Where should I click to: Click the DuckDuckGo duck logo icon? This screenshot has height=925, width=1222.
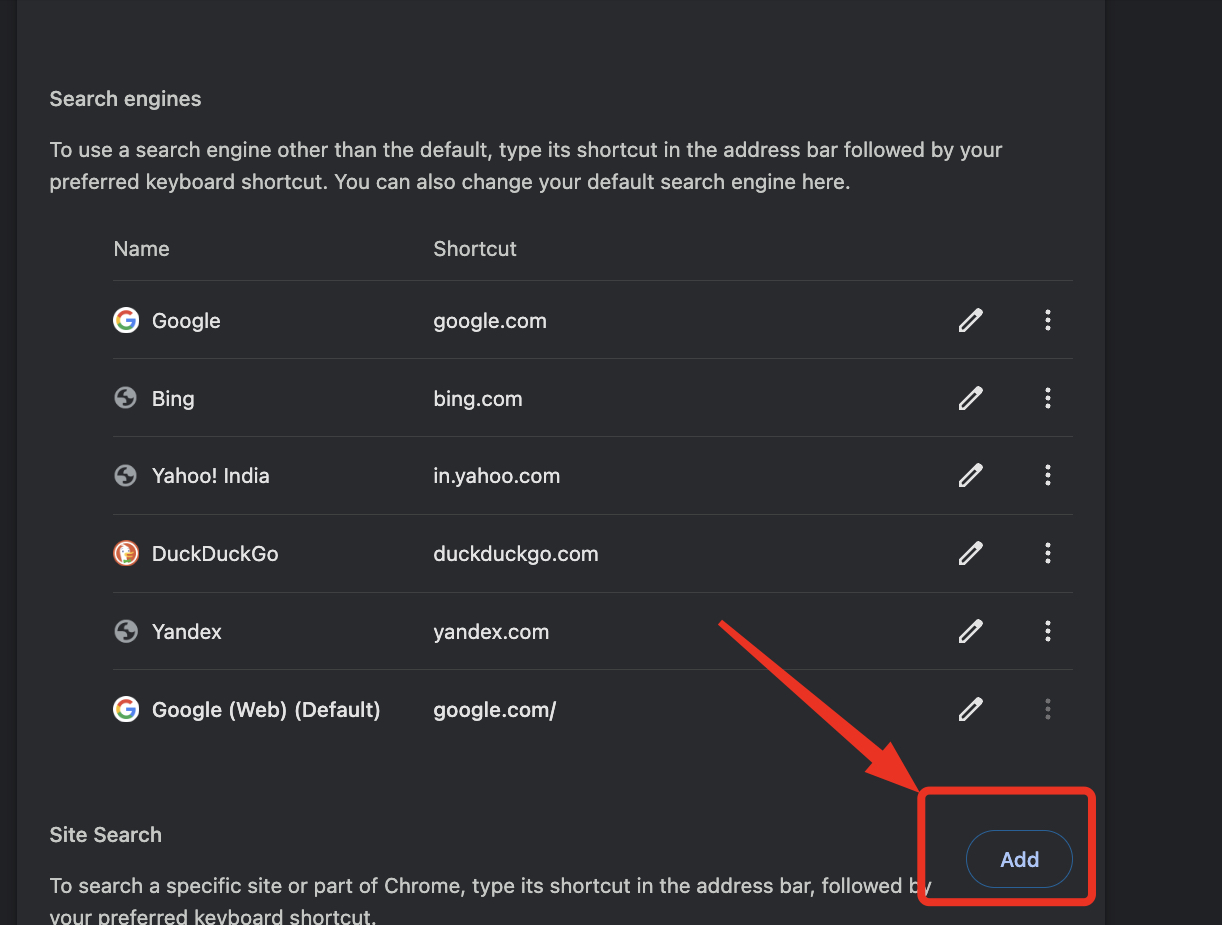click(x=126, y=553)
